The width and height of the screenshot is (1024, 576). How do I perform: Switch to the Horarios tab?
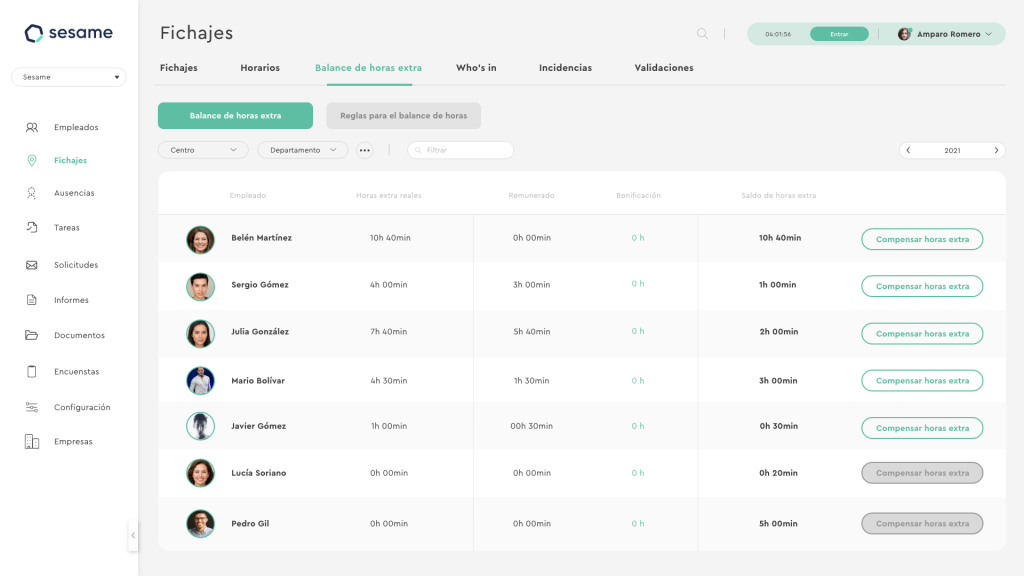(x=260, y=68)
